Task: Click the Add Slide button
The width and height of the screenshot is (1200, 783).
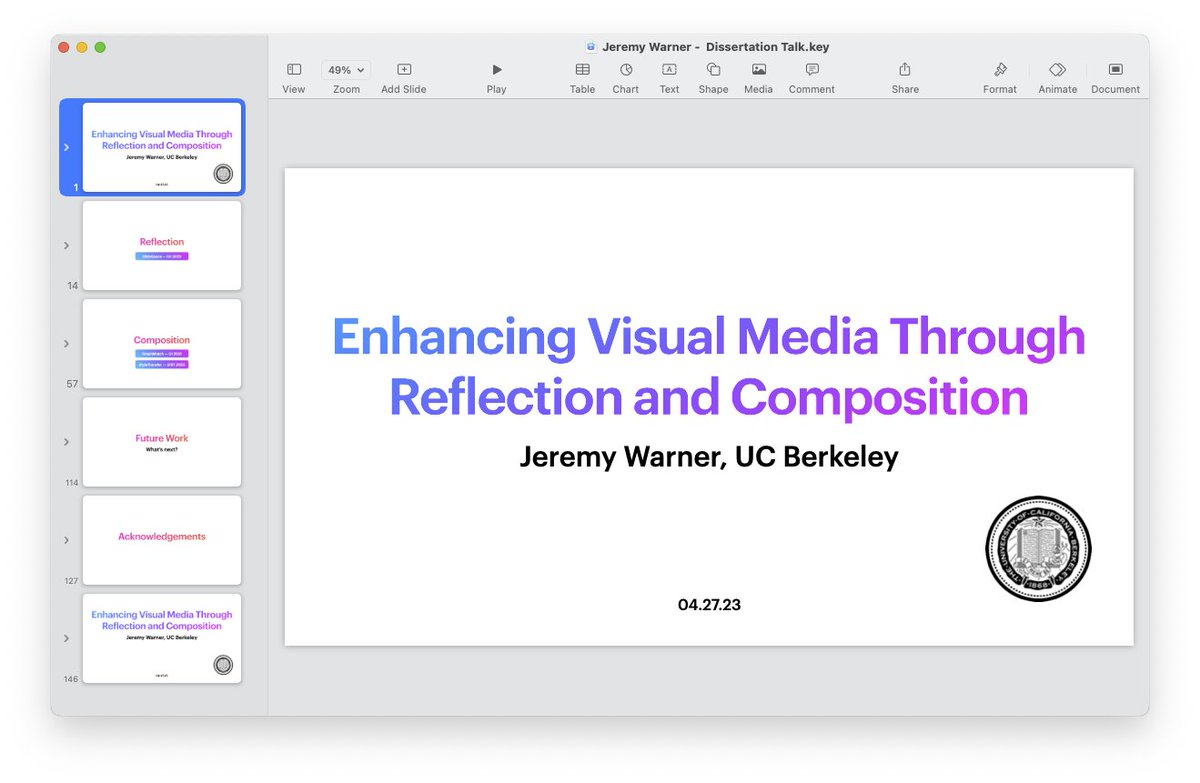Action: point(404,78)
